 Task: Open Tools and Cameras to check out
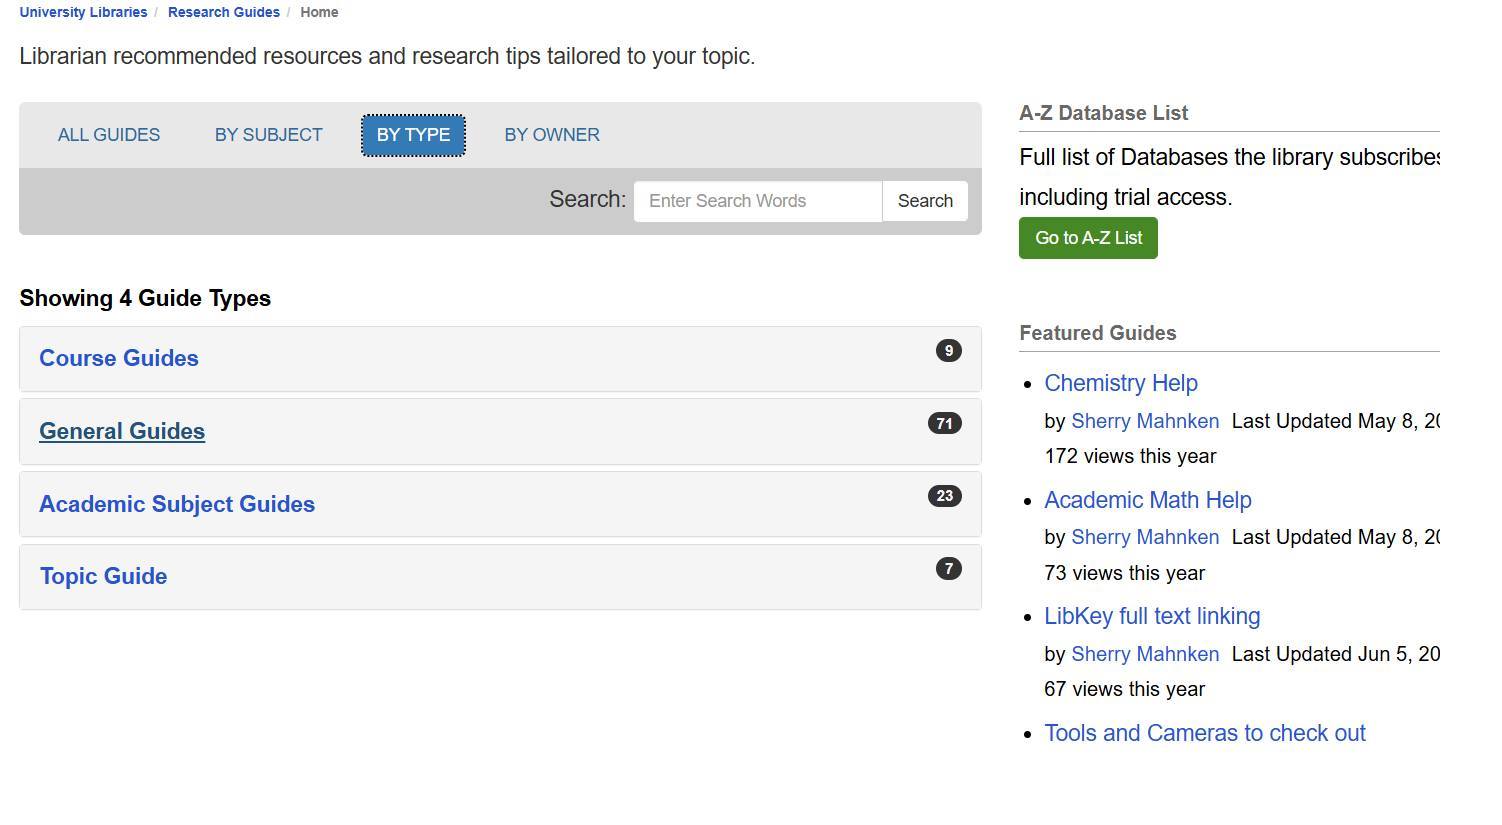pyautogui.click(x=1205, y=733)
